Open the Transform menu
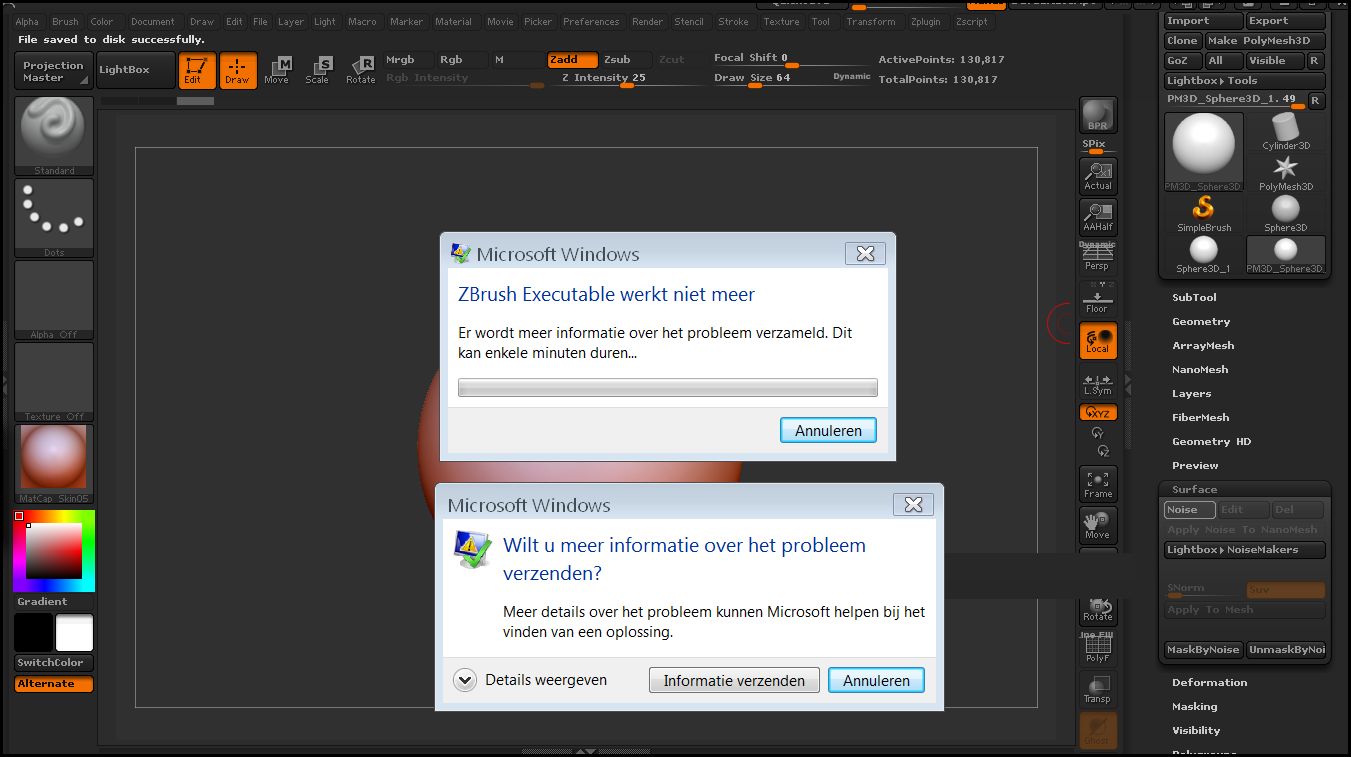This screenshot has height=757, width=1351. (871, 22)
